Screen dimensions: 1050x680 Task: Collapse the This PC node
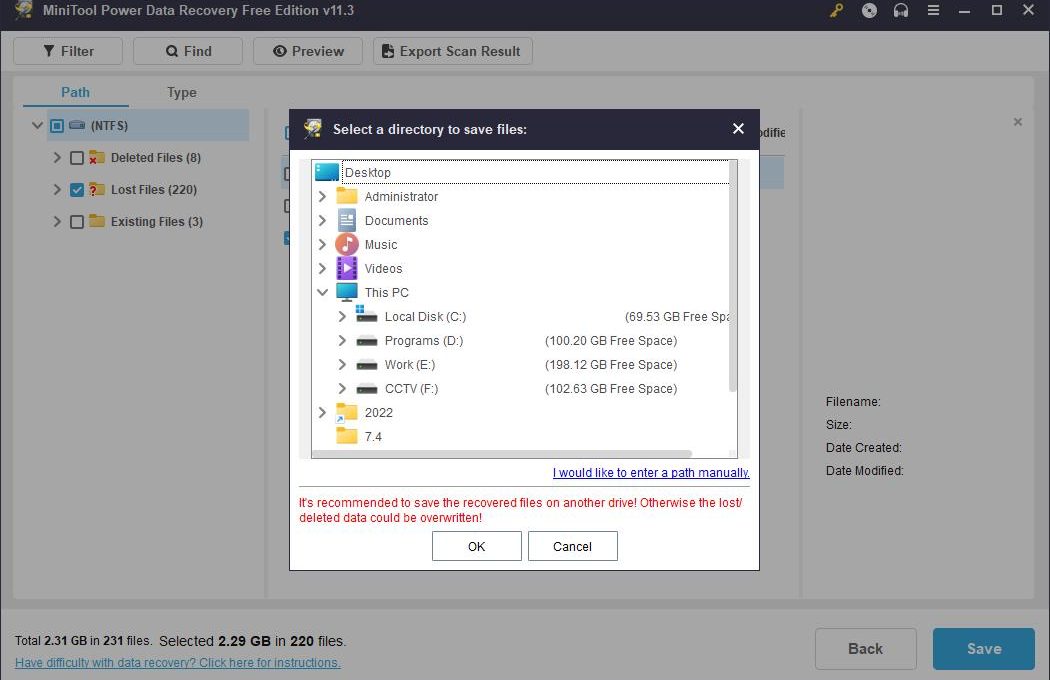pyautogui.click(x=322, y=292)
